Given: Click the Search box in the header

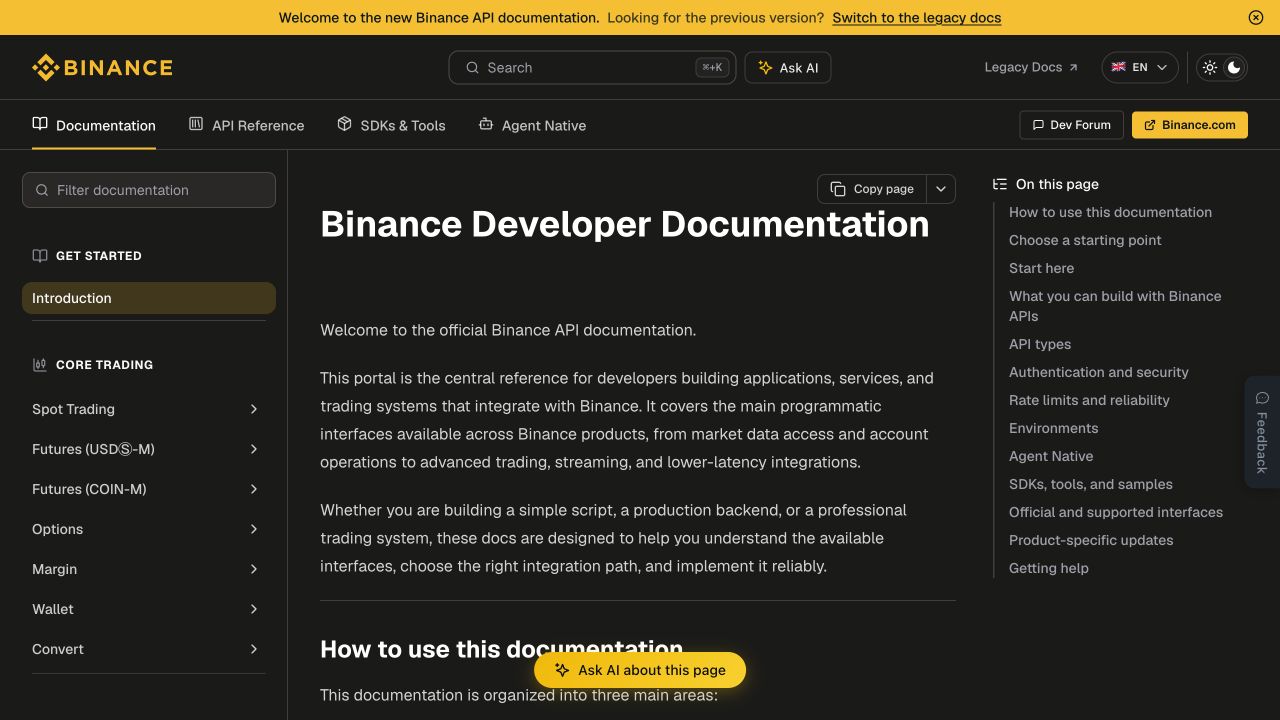Looking at the screenshot, I should tap(592, 68).
